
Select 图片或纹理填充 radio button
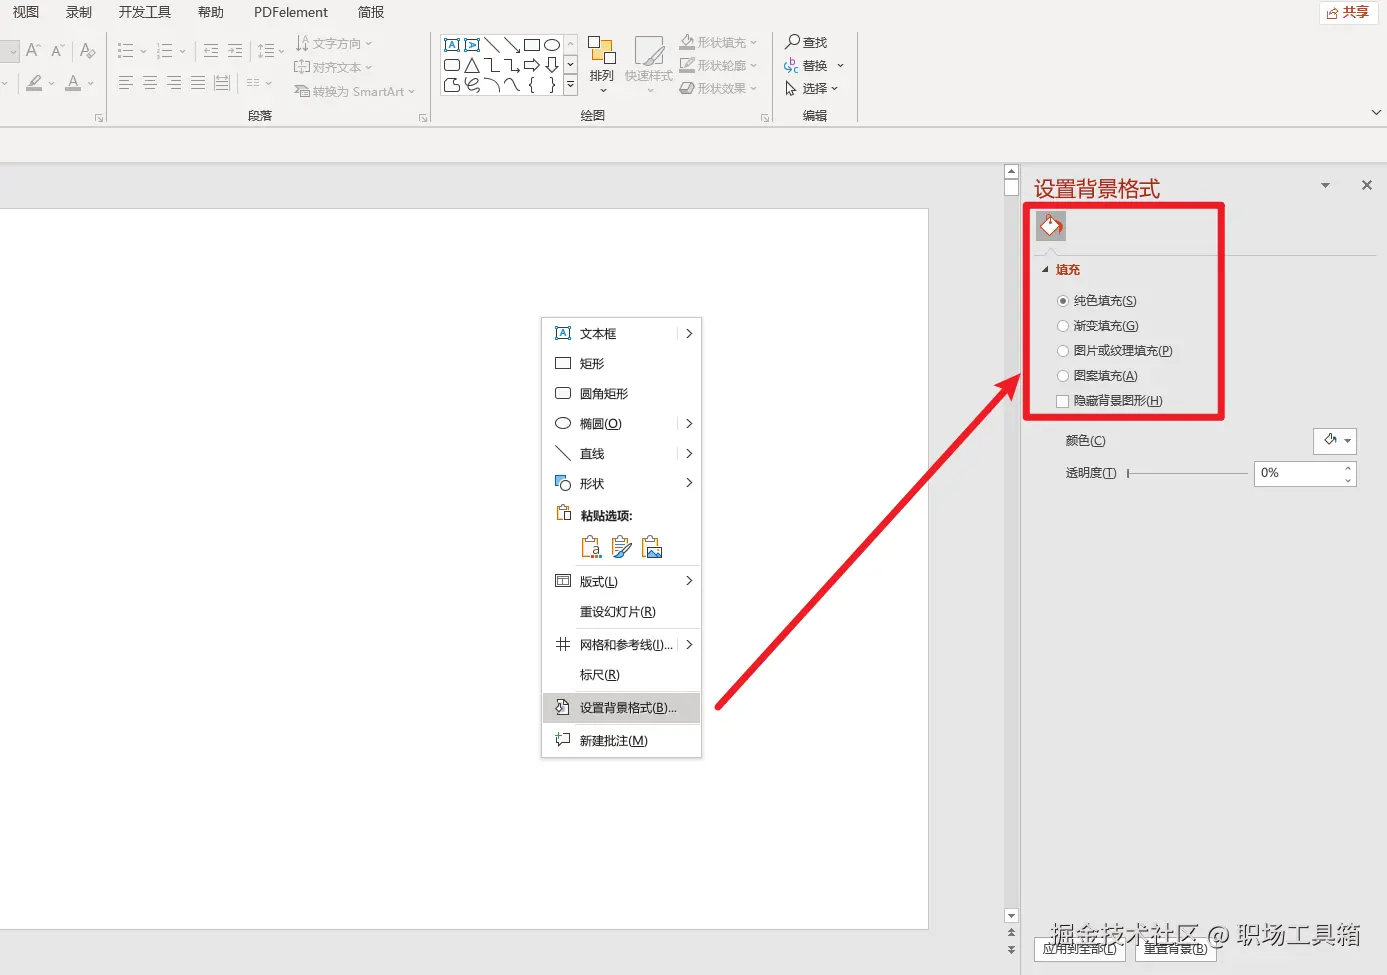tap(1063, 351)
